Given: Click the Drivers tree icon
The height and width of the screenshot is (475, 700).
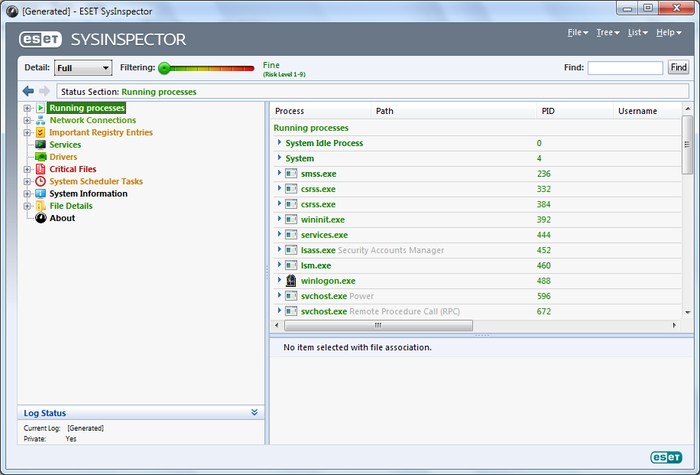Looking at the screenshot, I should point(41,157).
